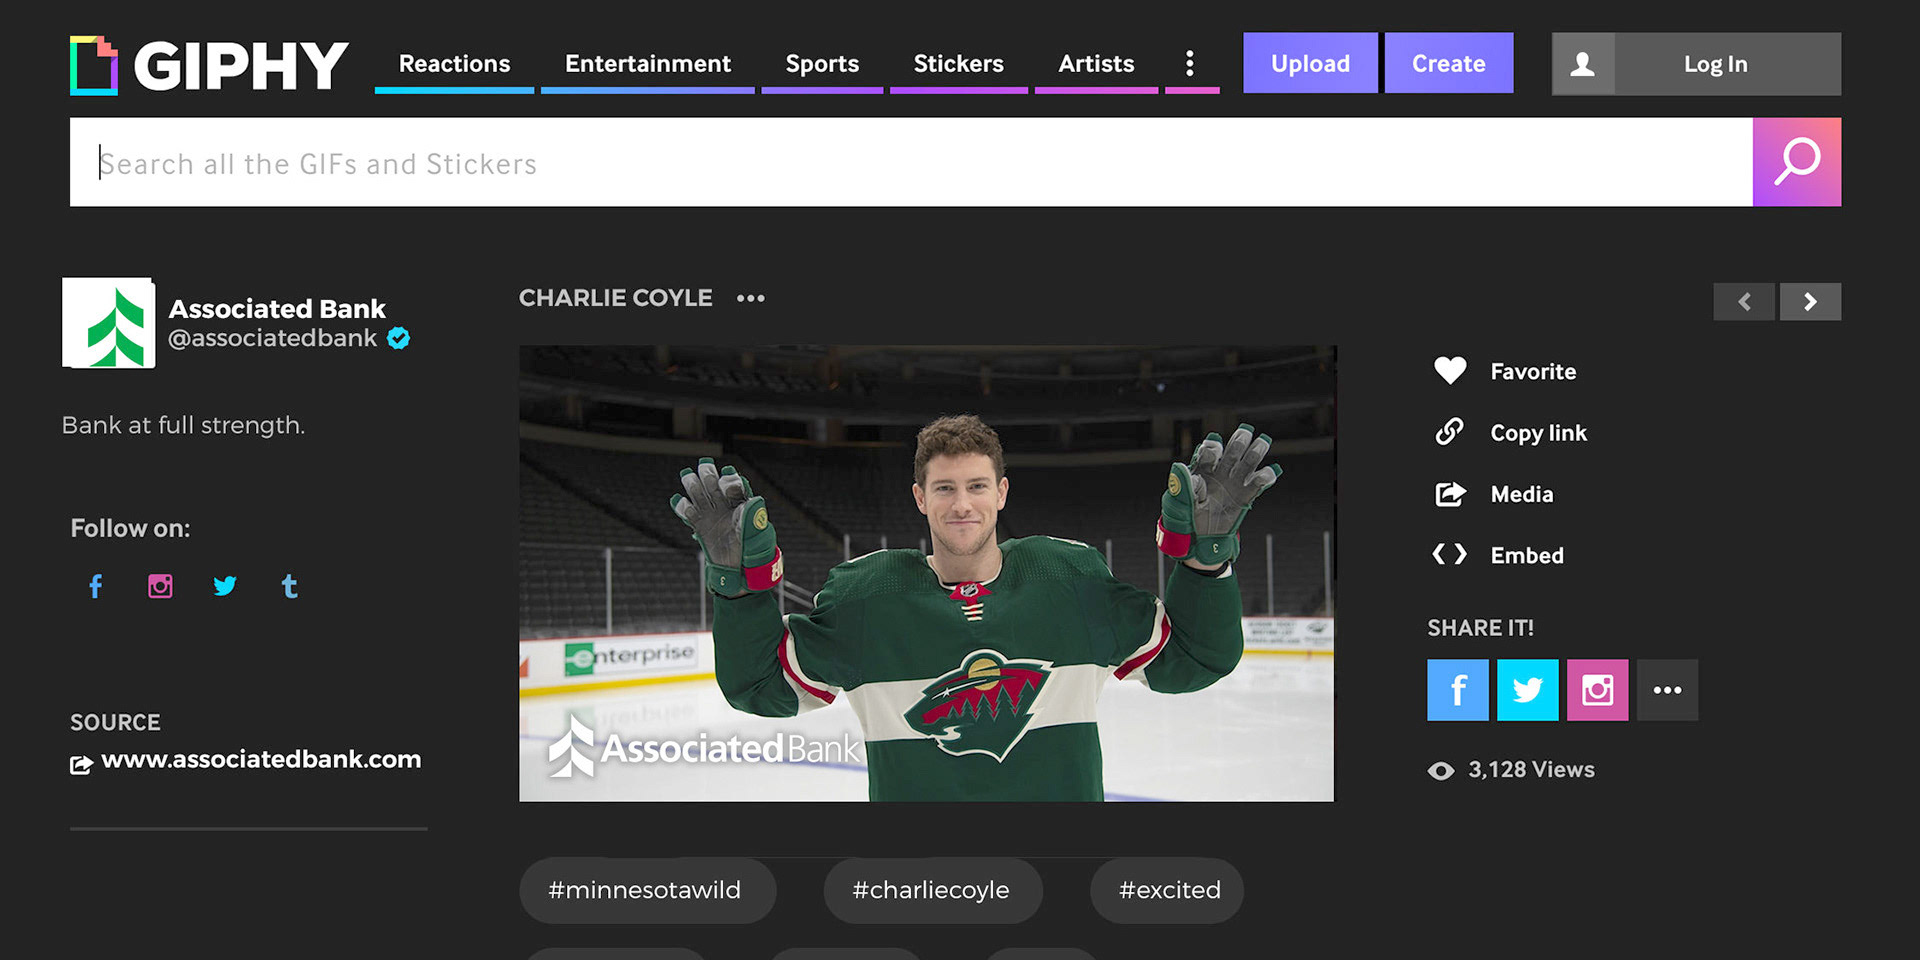The width and height of the screenshot is (1920, 960).
Task: Open the Embed option
Action: pos(1527,556)
